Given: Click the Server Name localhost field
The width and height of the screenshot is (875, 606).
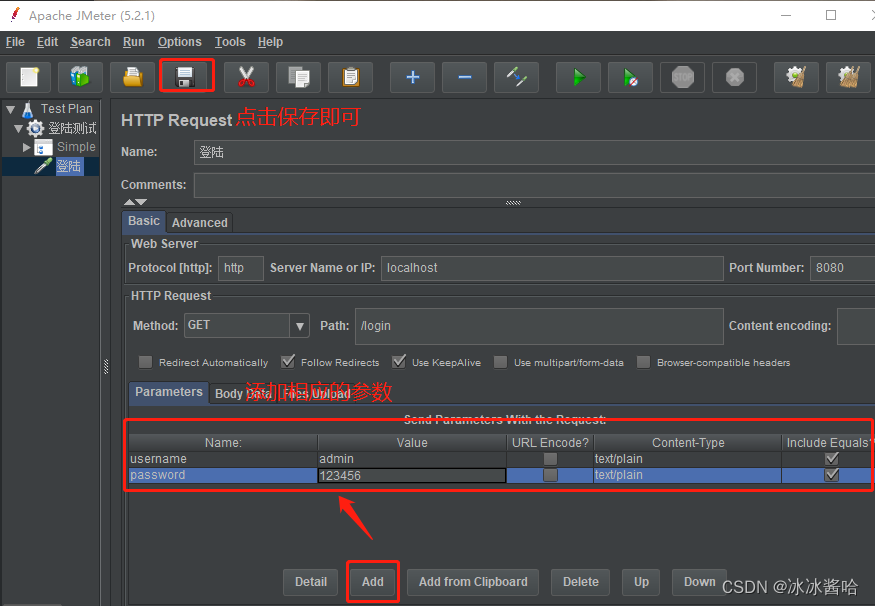Looking at the screenshot, I should coord(552,268).
